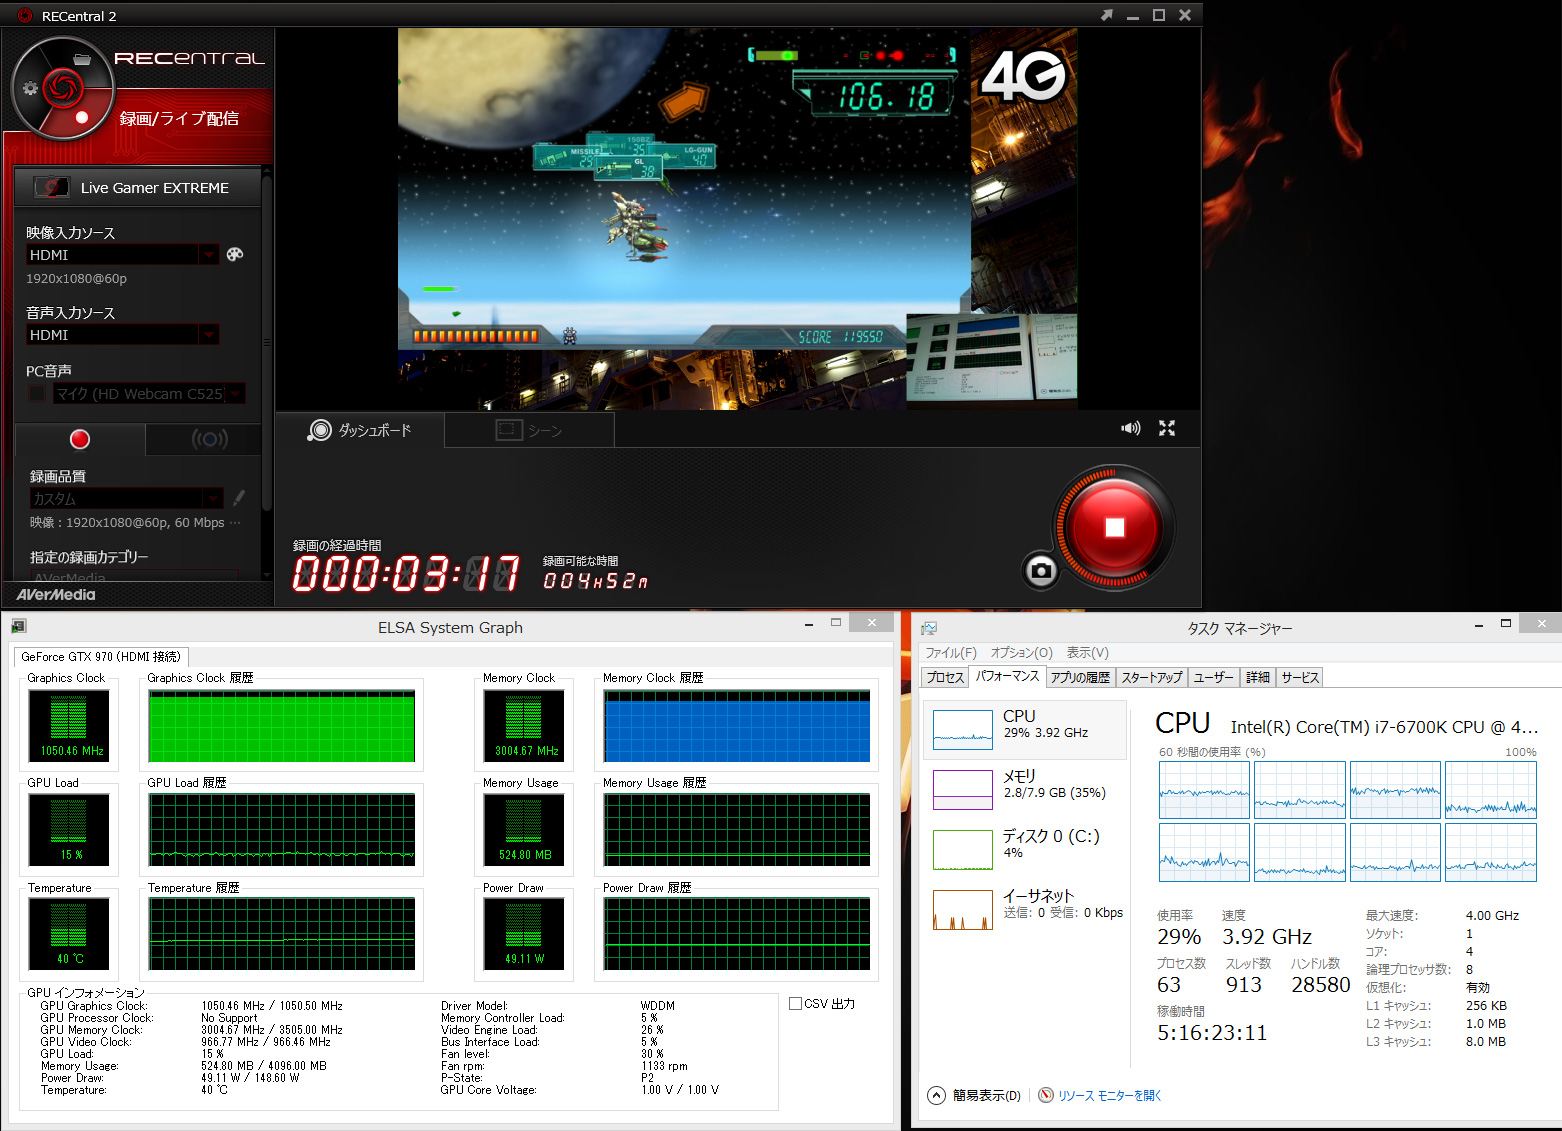Click Task Manager title bar icon

(x=929, y=628)
